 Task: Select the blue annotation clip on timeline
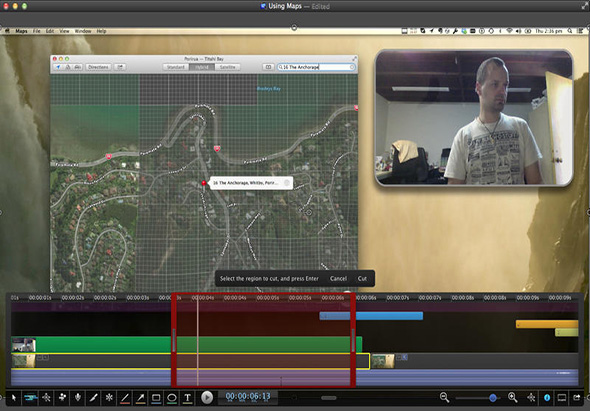pyautogui.click(x=371, y=316)
